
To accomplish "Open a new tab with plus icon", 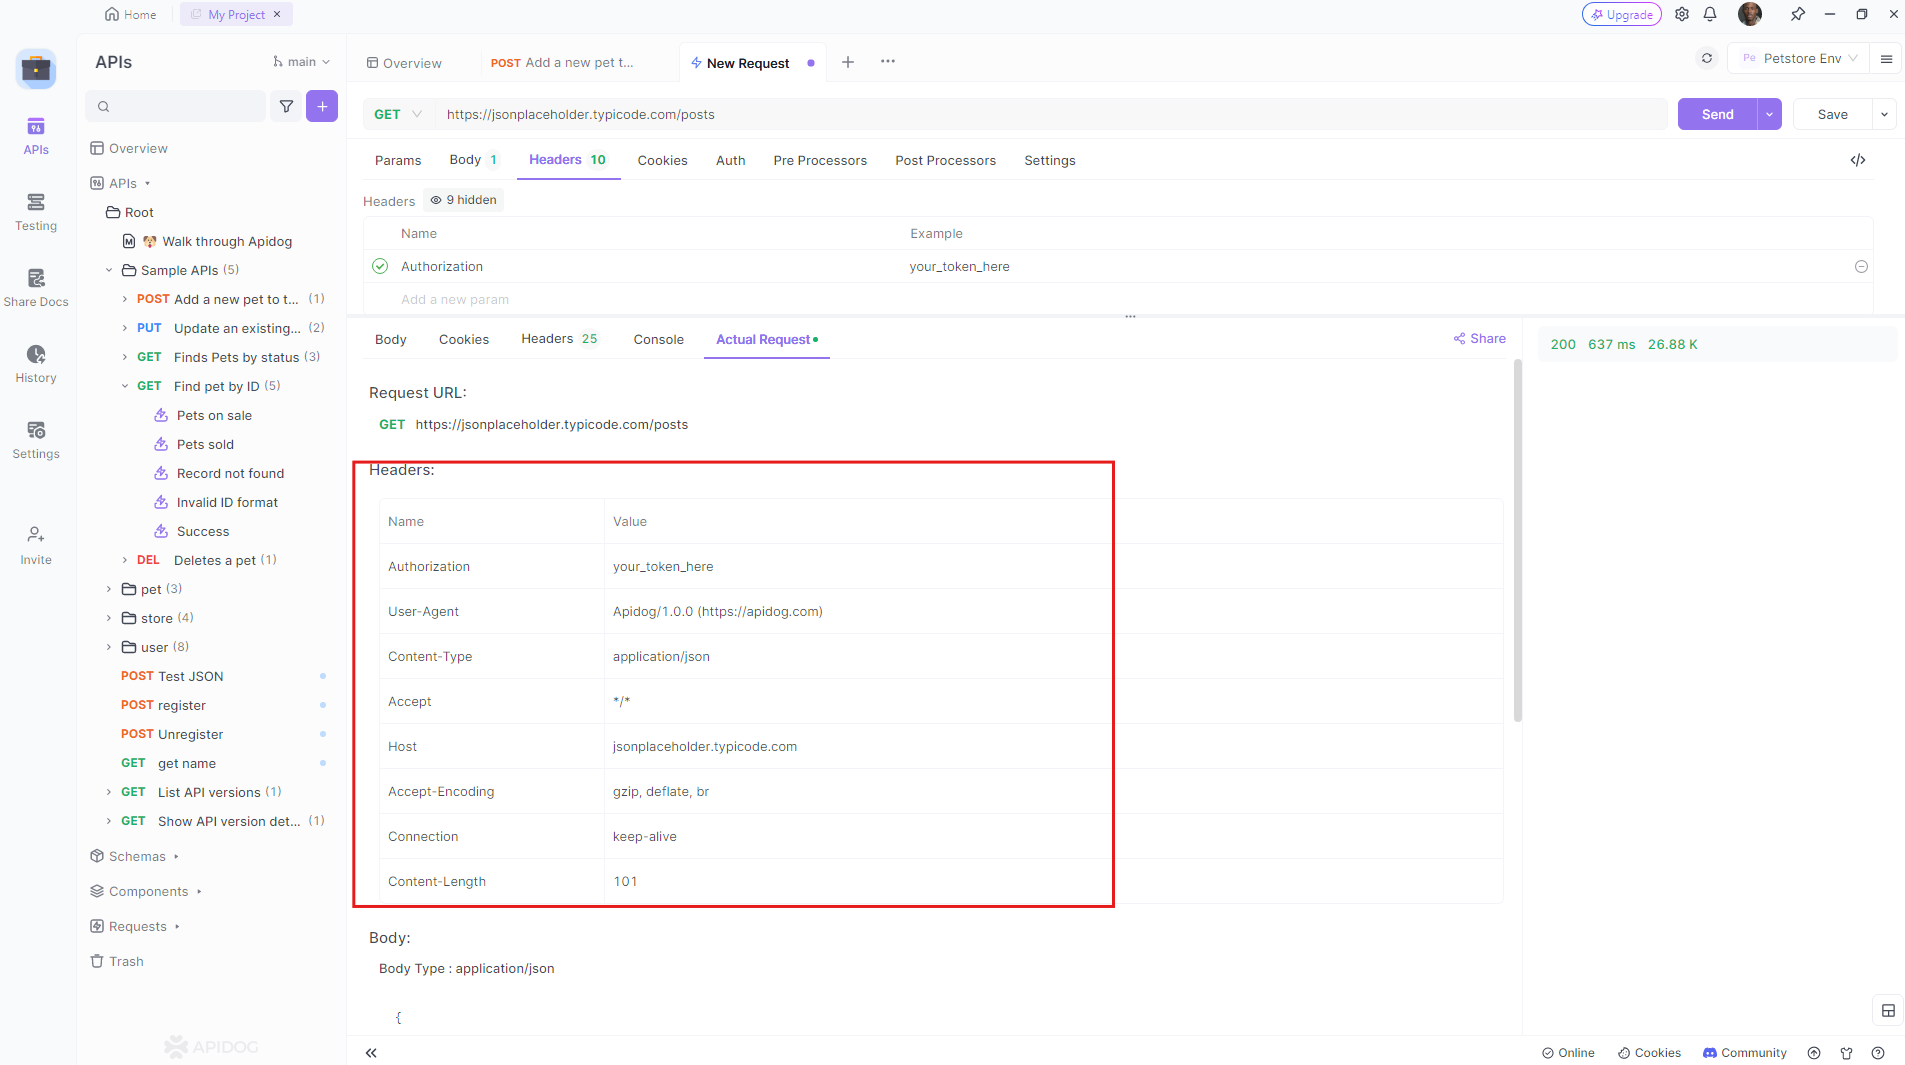I will (x=848, y=62).
